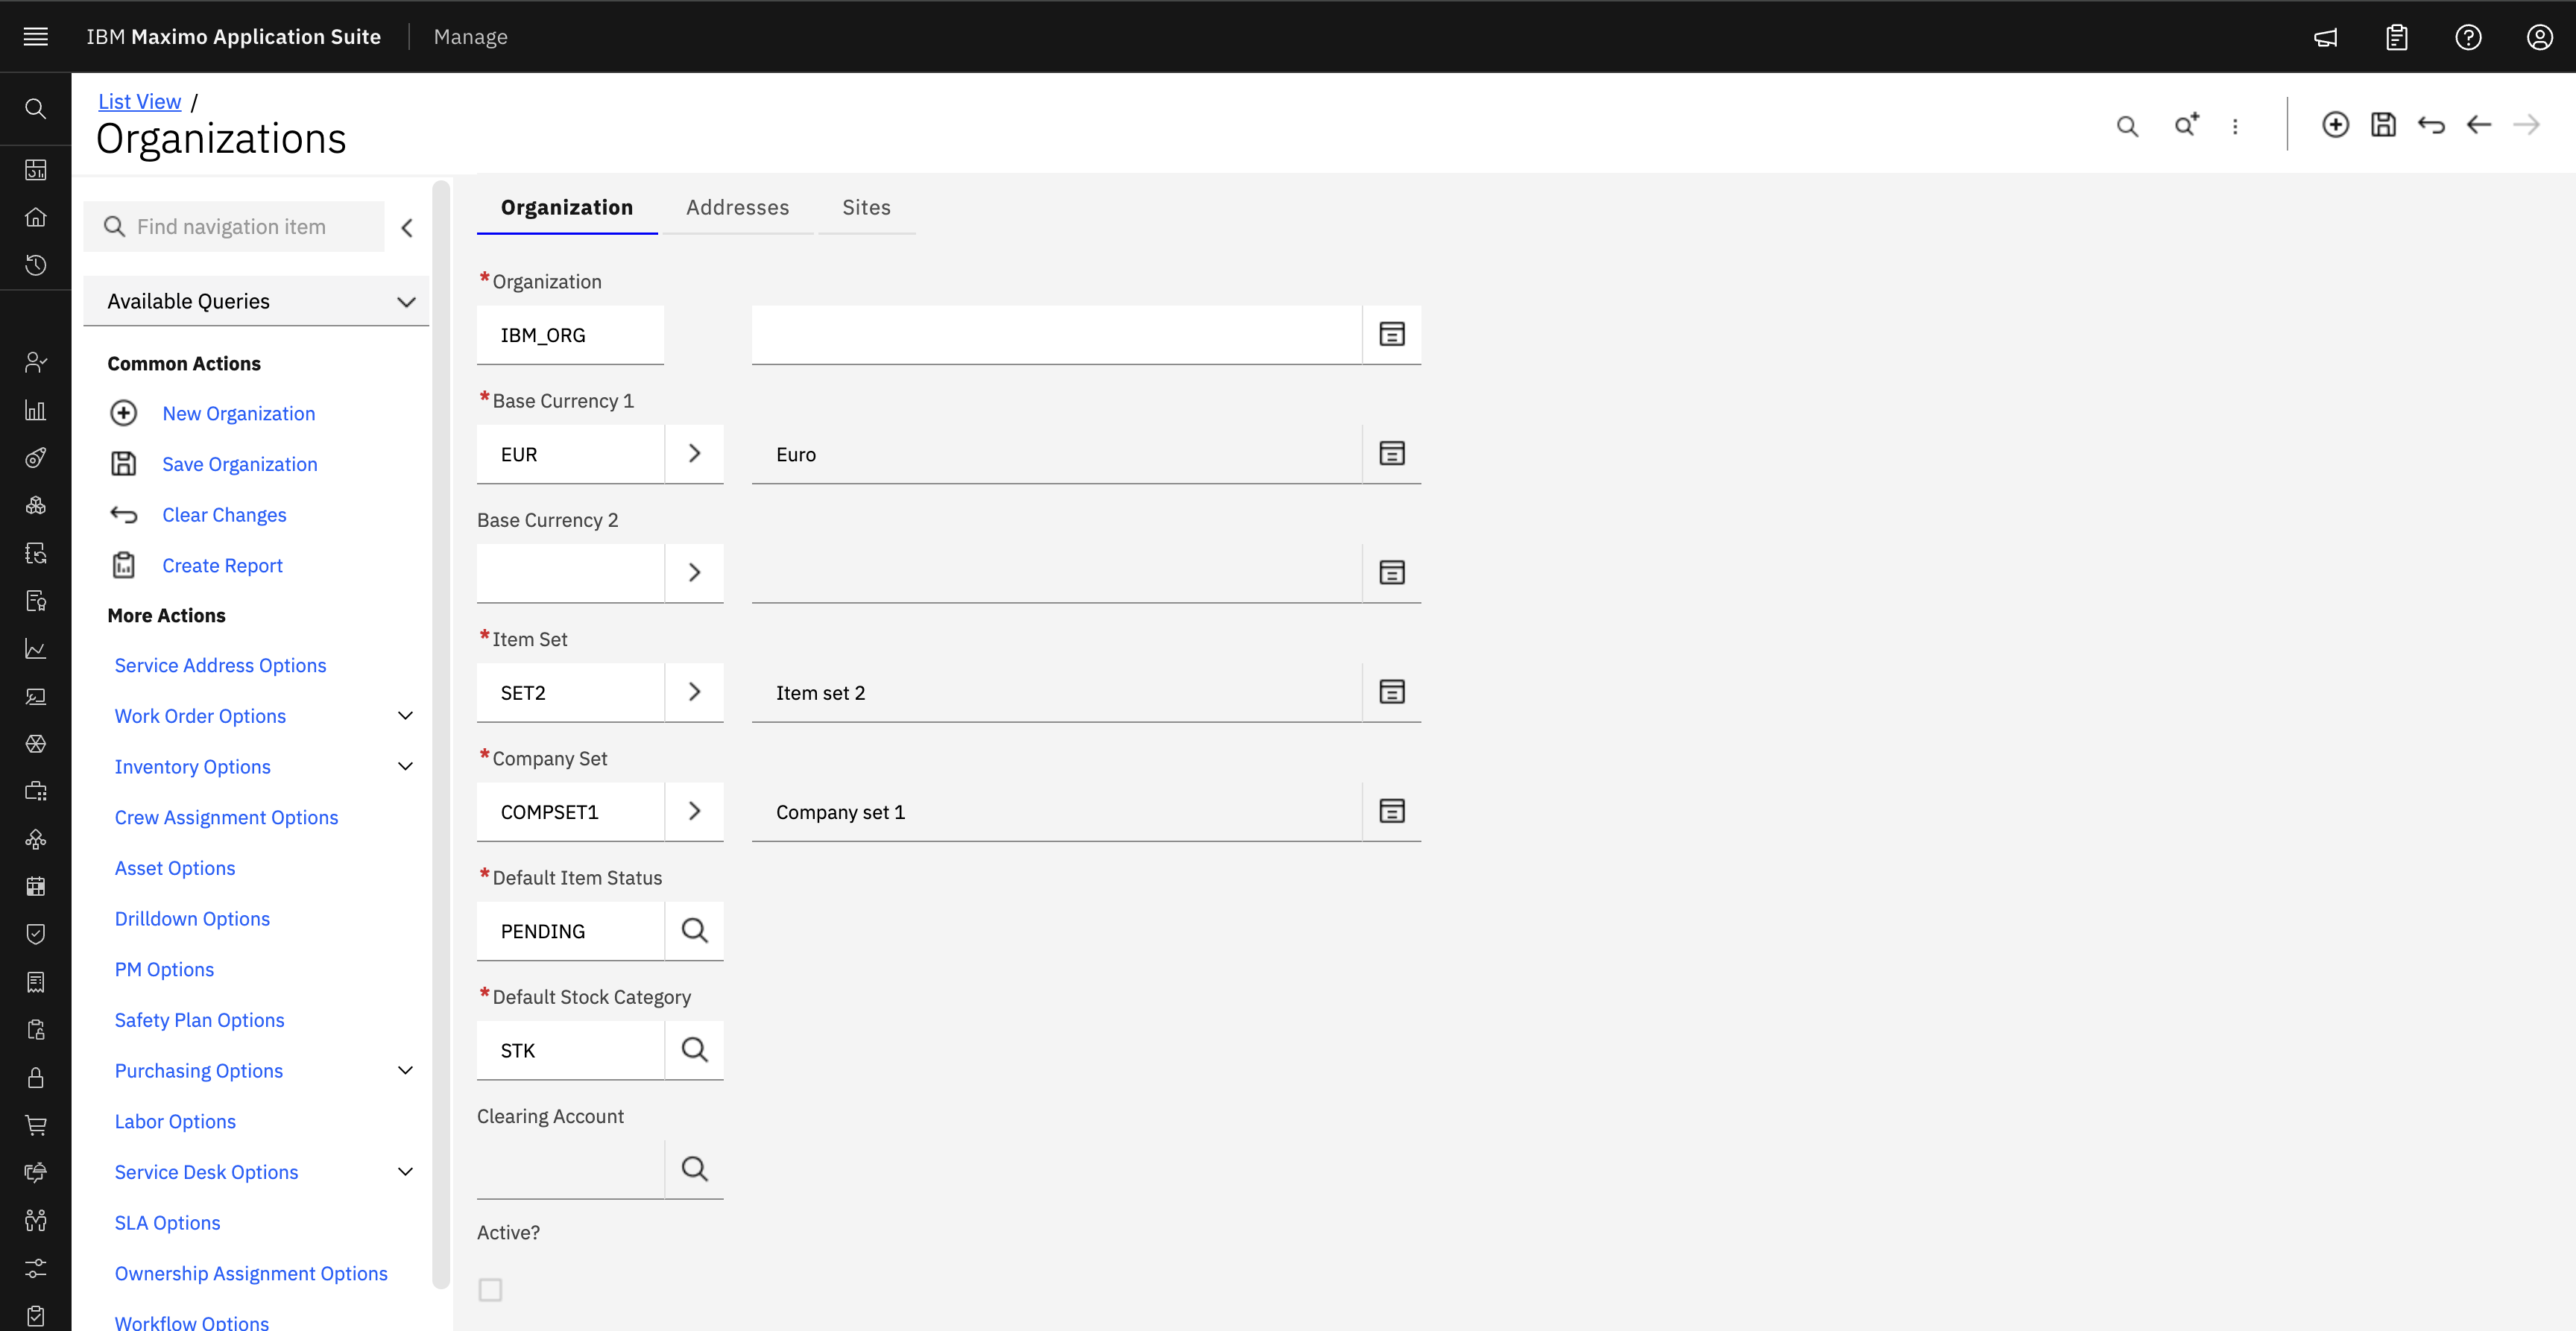
Task: Open detail menu for Item Set SET2
Action: coord(694,692)
